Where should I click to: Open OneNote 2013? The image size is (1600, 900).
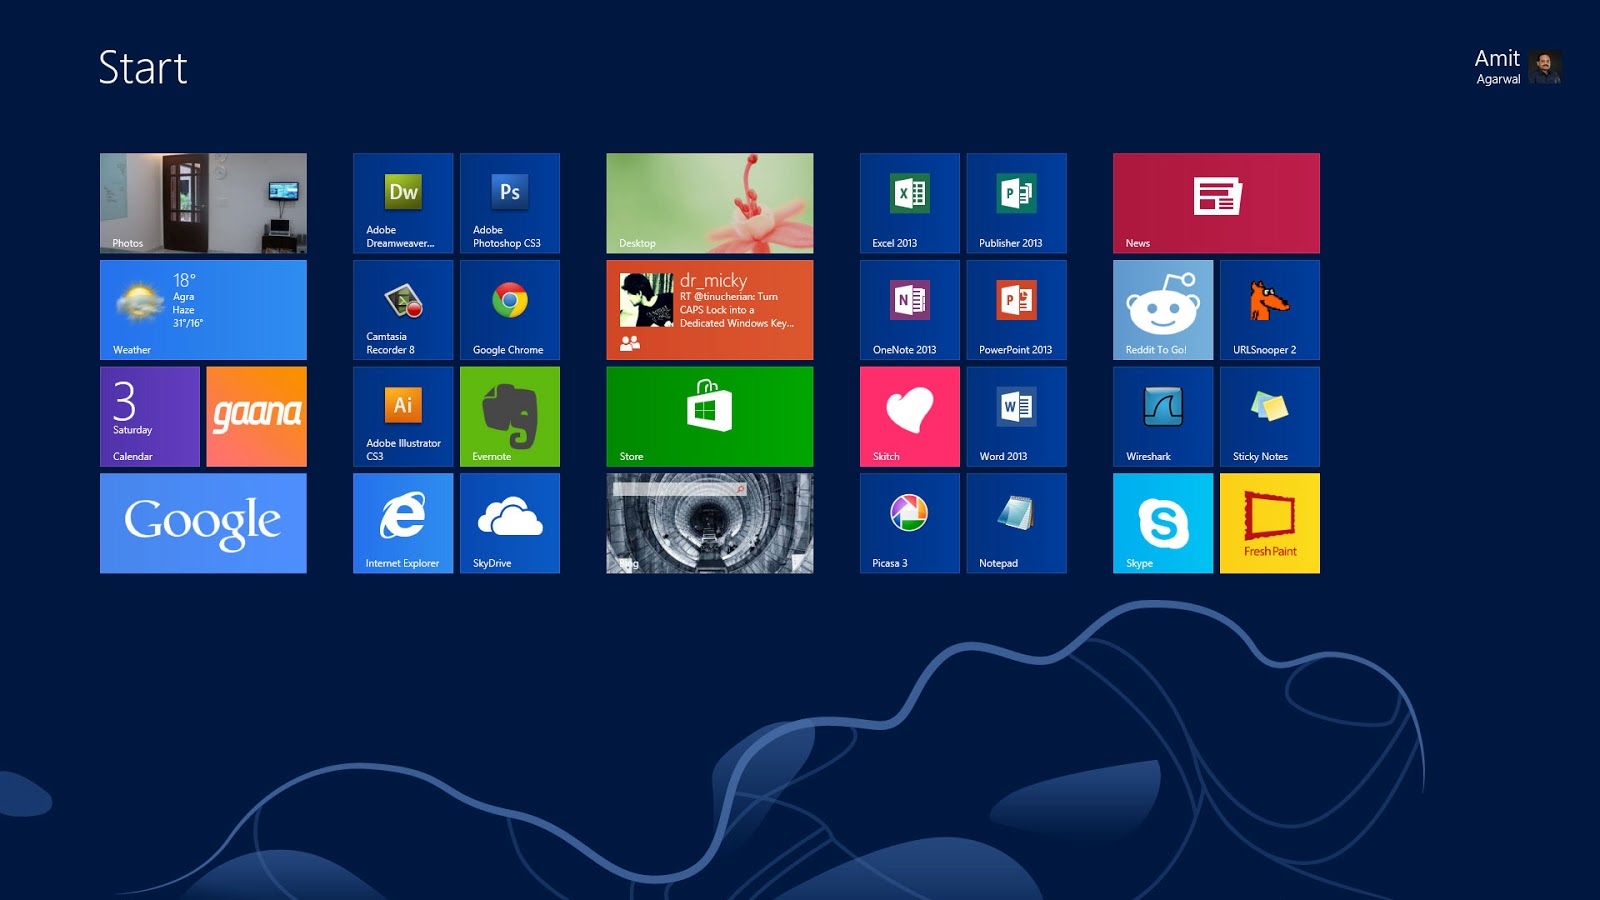(x=910, y=310)
